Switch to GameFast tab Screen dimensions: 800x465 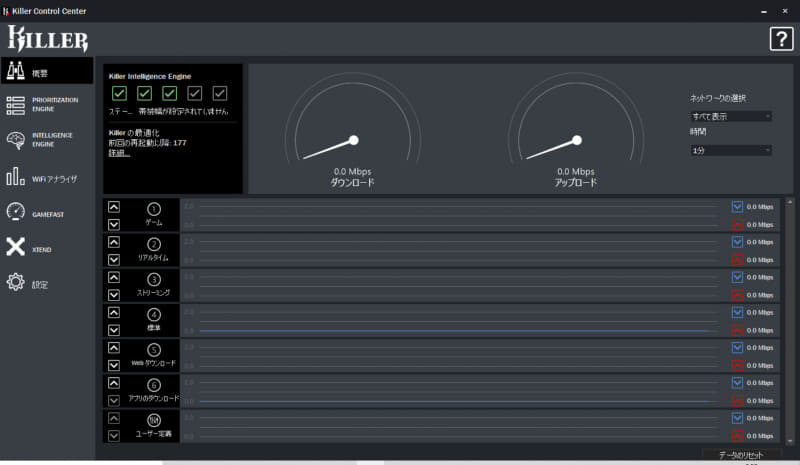pyautogui.click(x=48, y=214)
